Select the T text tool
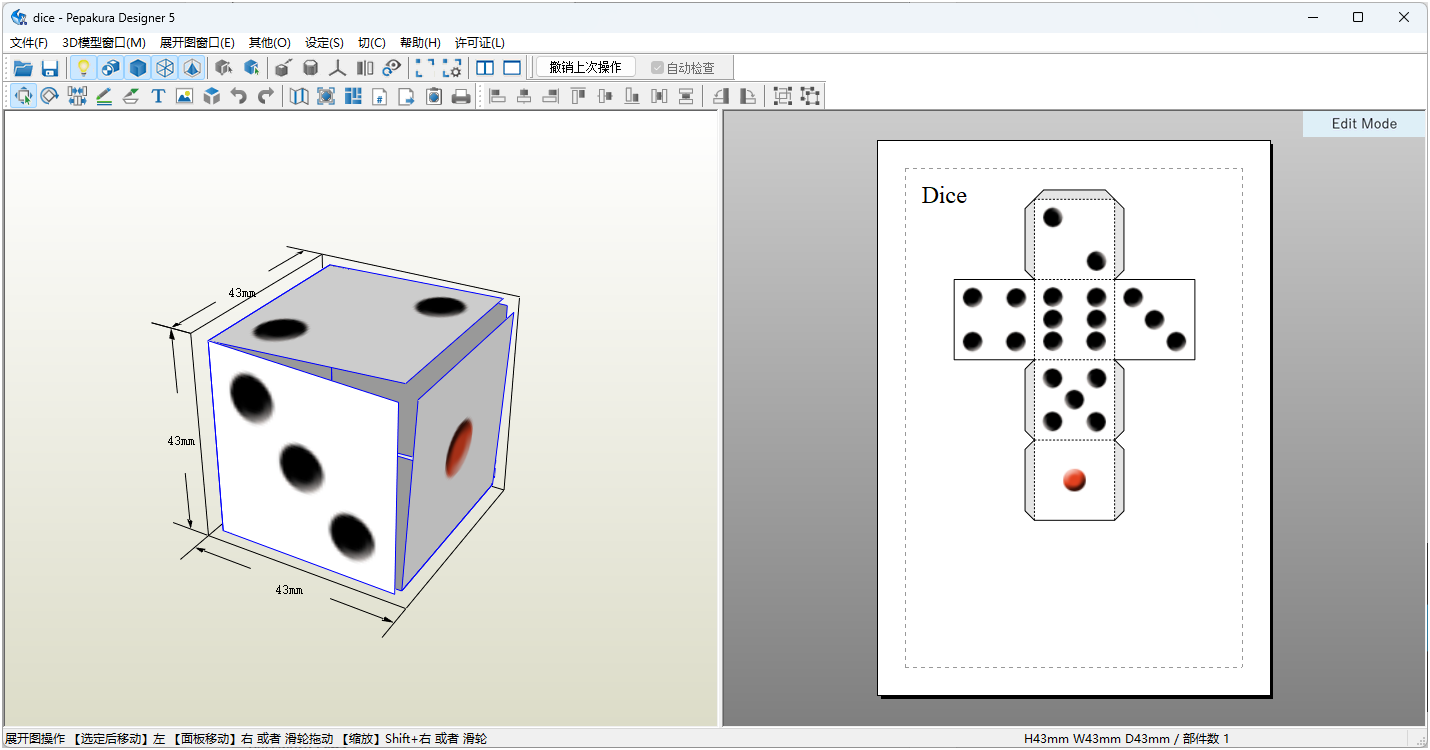 coord(158,96)
